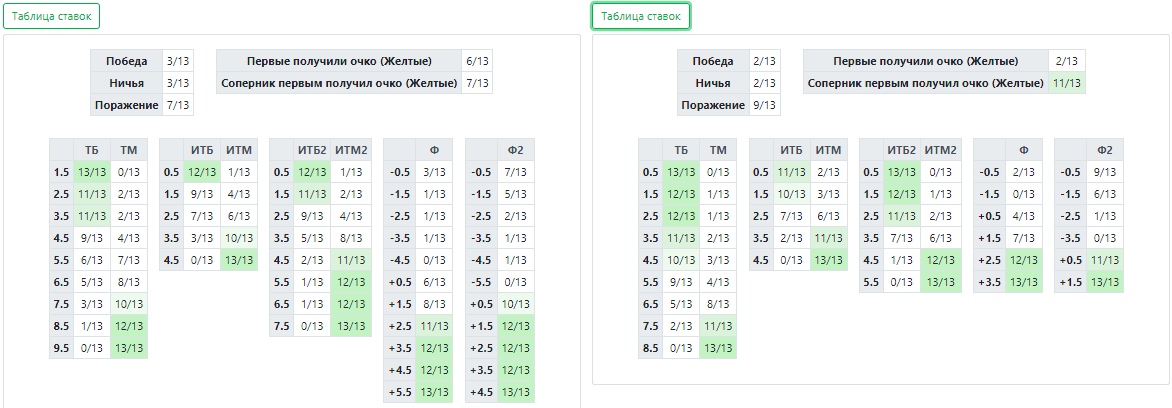Click the "Ф2" header in left panel

point(517,150)
